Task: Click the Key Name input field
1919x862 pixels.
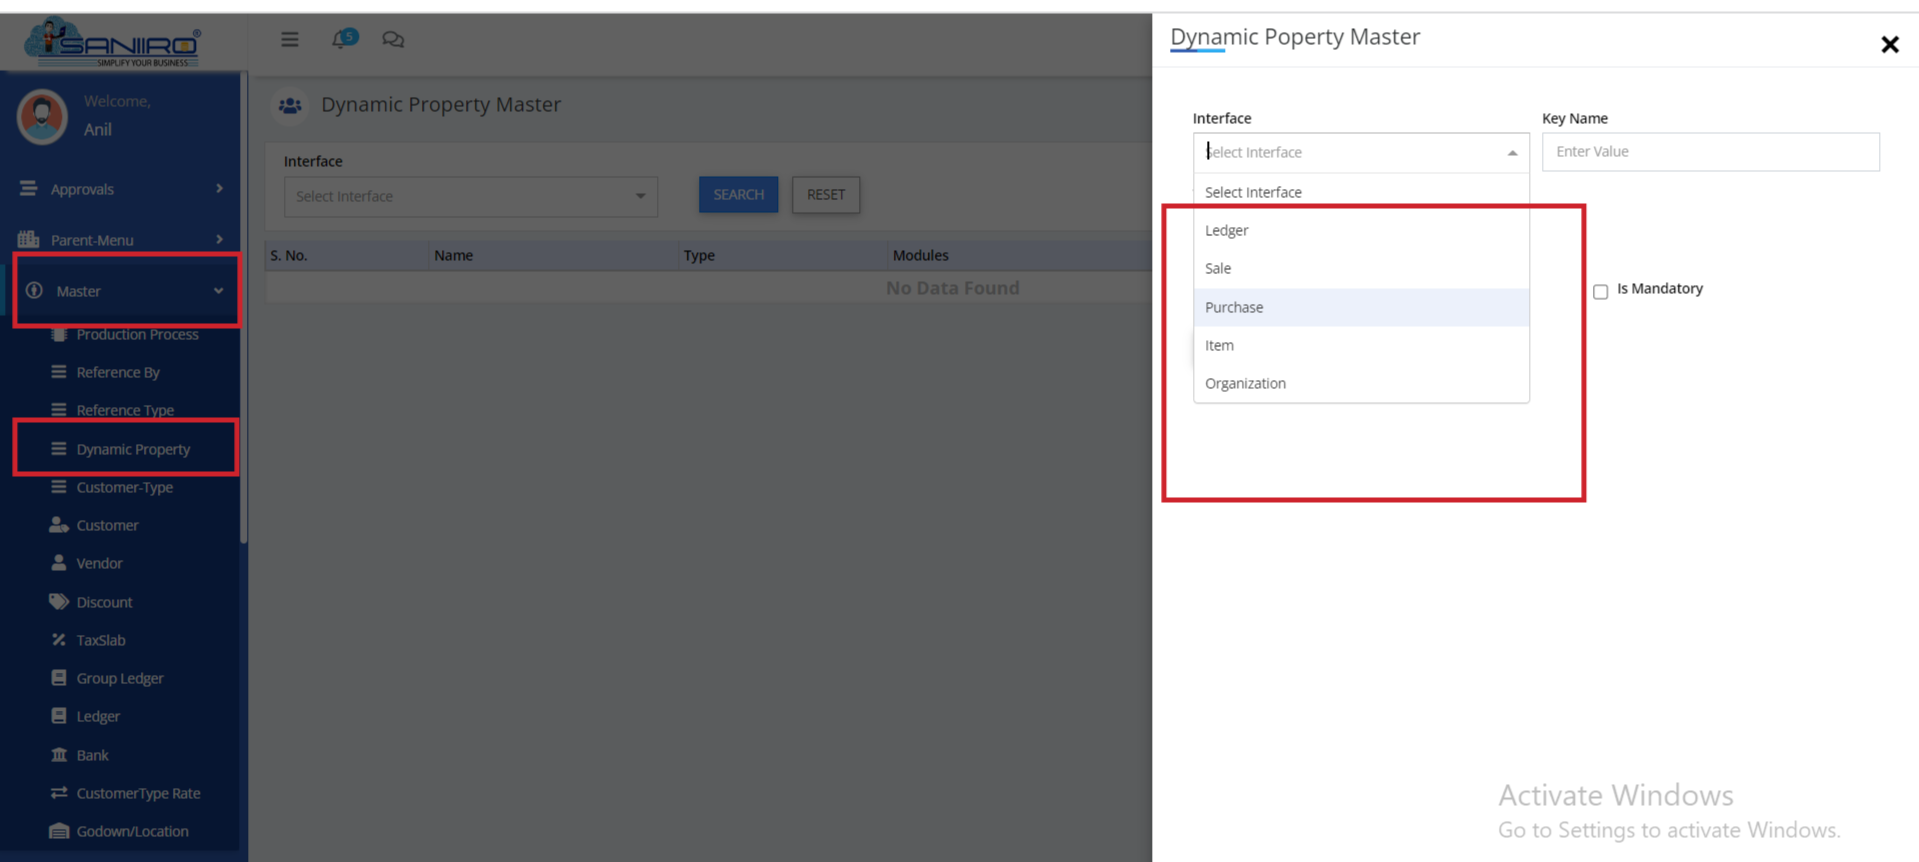Action: tap(1710, 152)
